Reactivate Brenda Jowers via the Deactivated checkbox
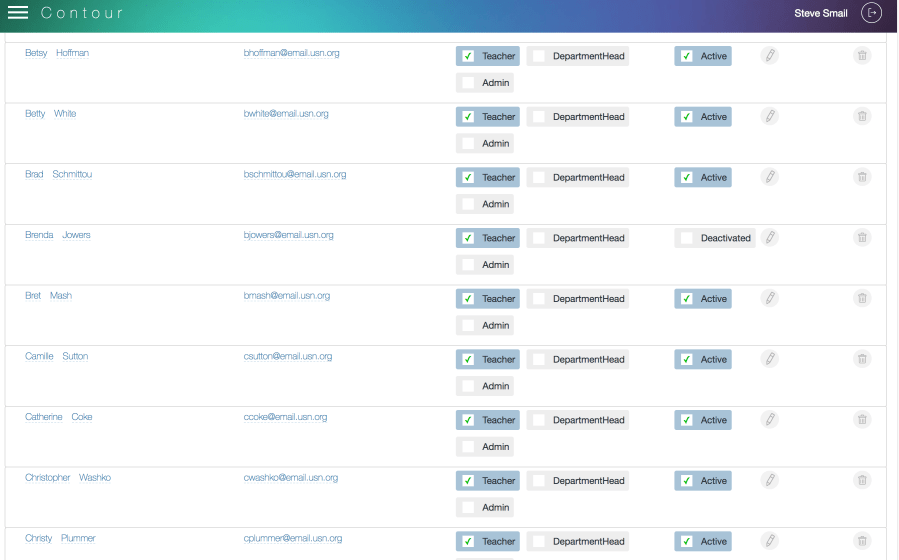The image size is (899, 560). tap(686, 238)
